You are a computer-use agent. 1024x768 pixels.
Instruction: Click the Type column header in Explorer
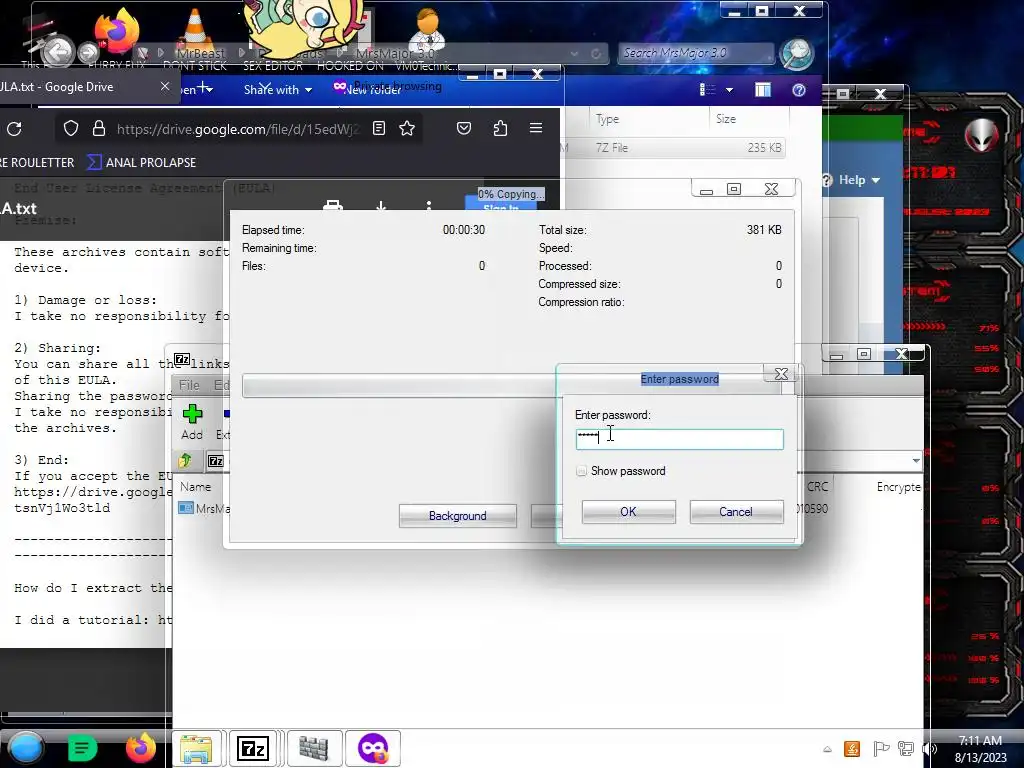[x=607, y=119]
